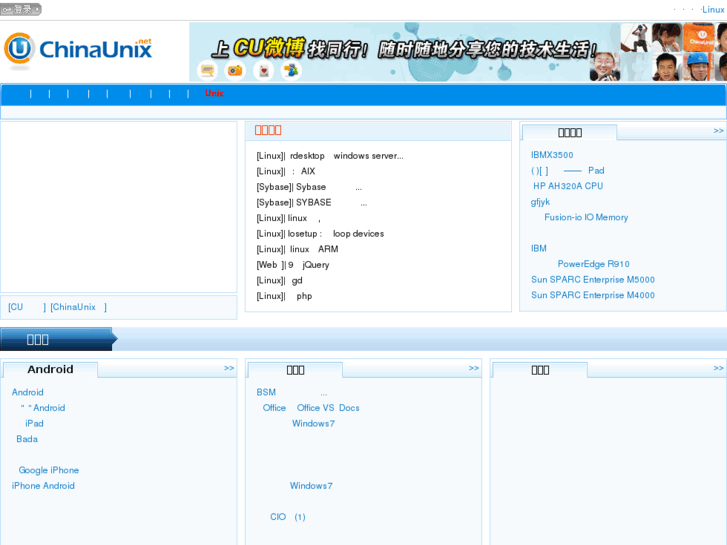This screenshot has height=545, width=727.
Task: Click the more arrows in the BSM panel
Action: pyautogui.click(x=473, y=368)
